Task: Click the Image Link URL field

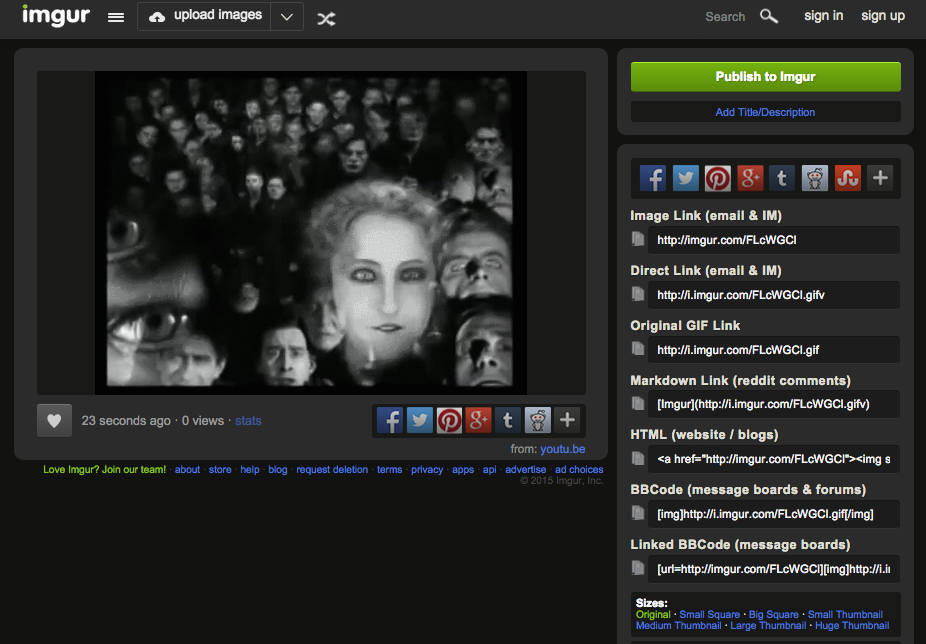Action: point(774,240)
